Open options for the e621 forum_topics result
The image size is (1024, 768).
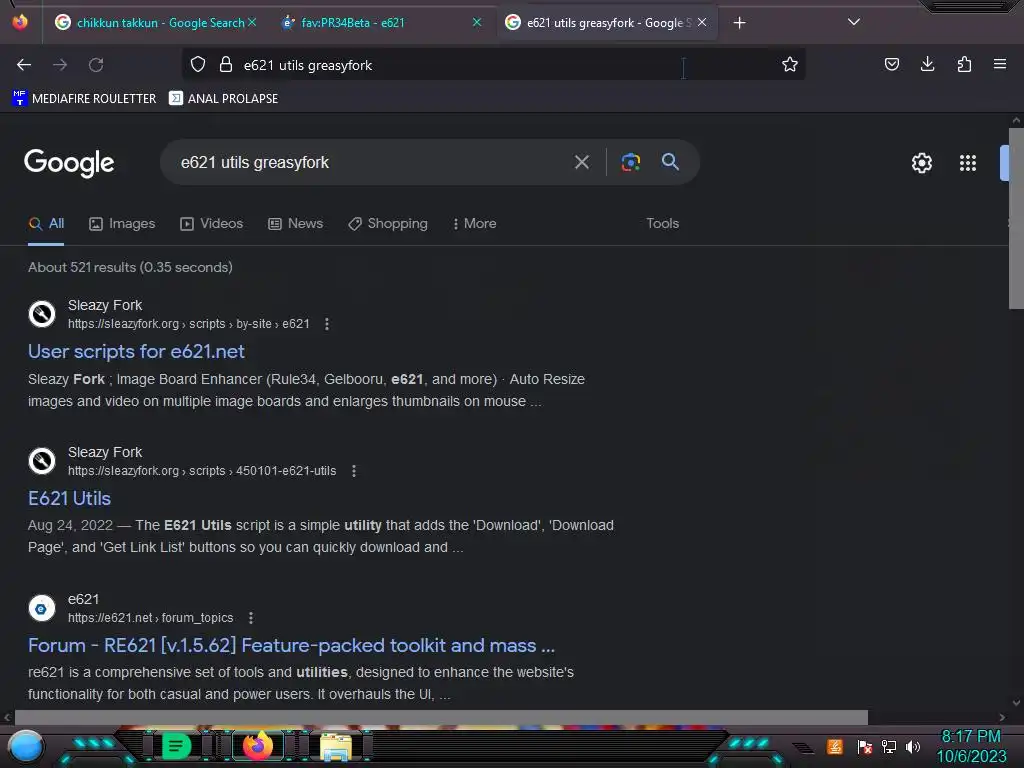(x=251, y=618)
